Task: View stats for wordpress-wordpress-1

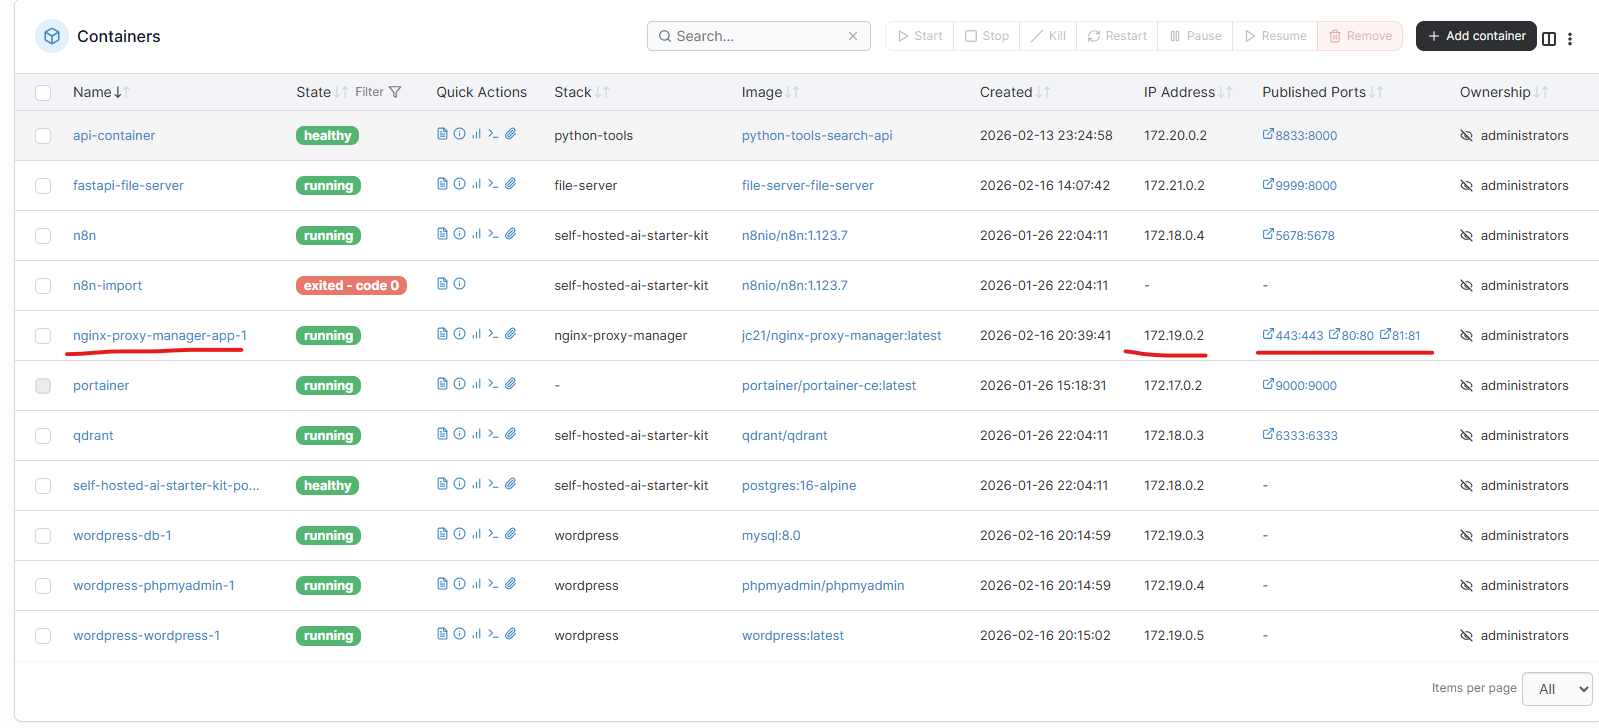Action: (x=476, y=634)
